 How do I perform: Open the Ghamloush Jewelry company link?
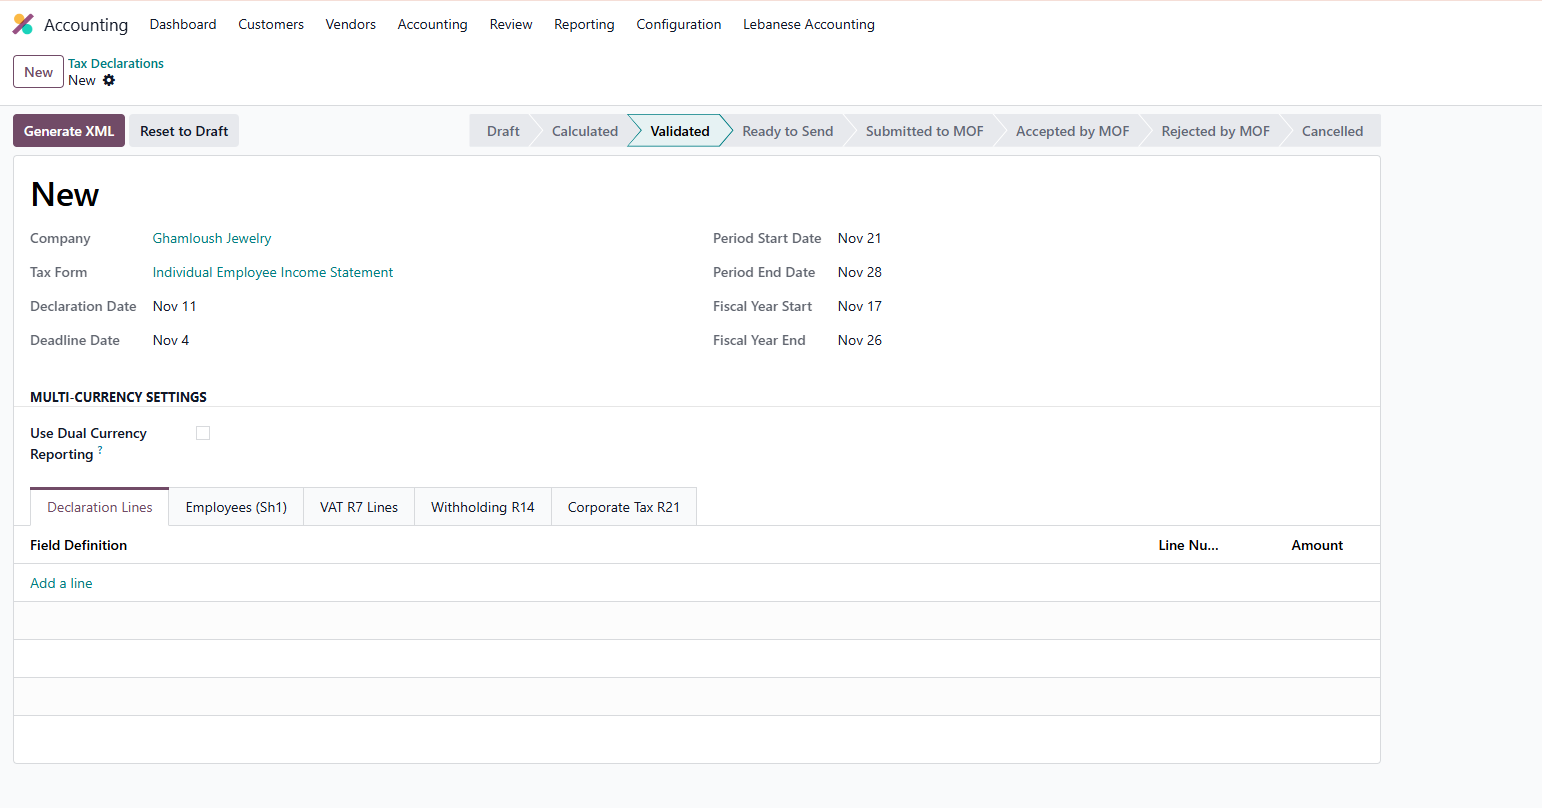(x=212, y=238)
